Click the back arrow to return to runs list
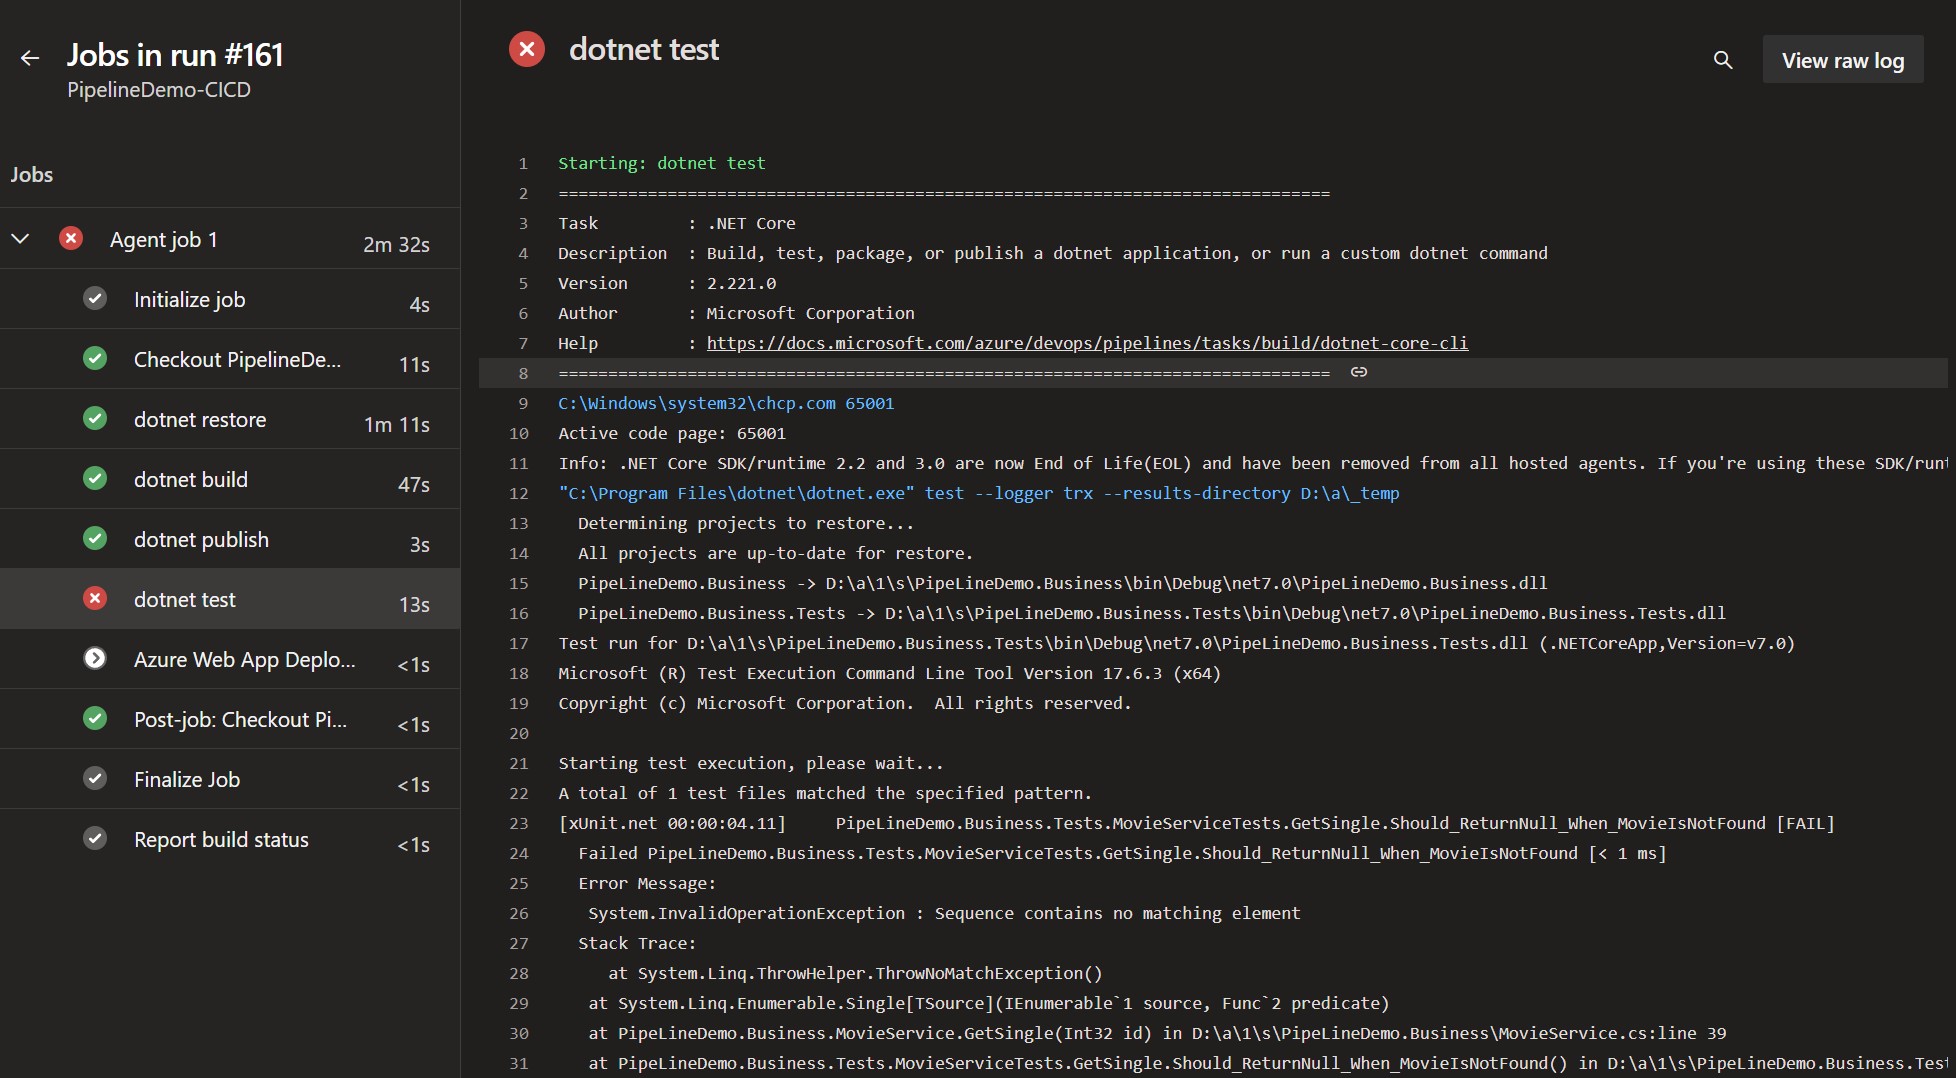The image size is (1956, 1078). click(x=30, y=58)
